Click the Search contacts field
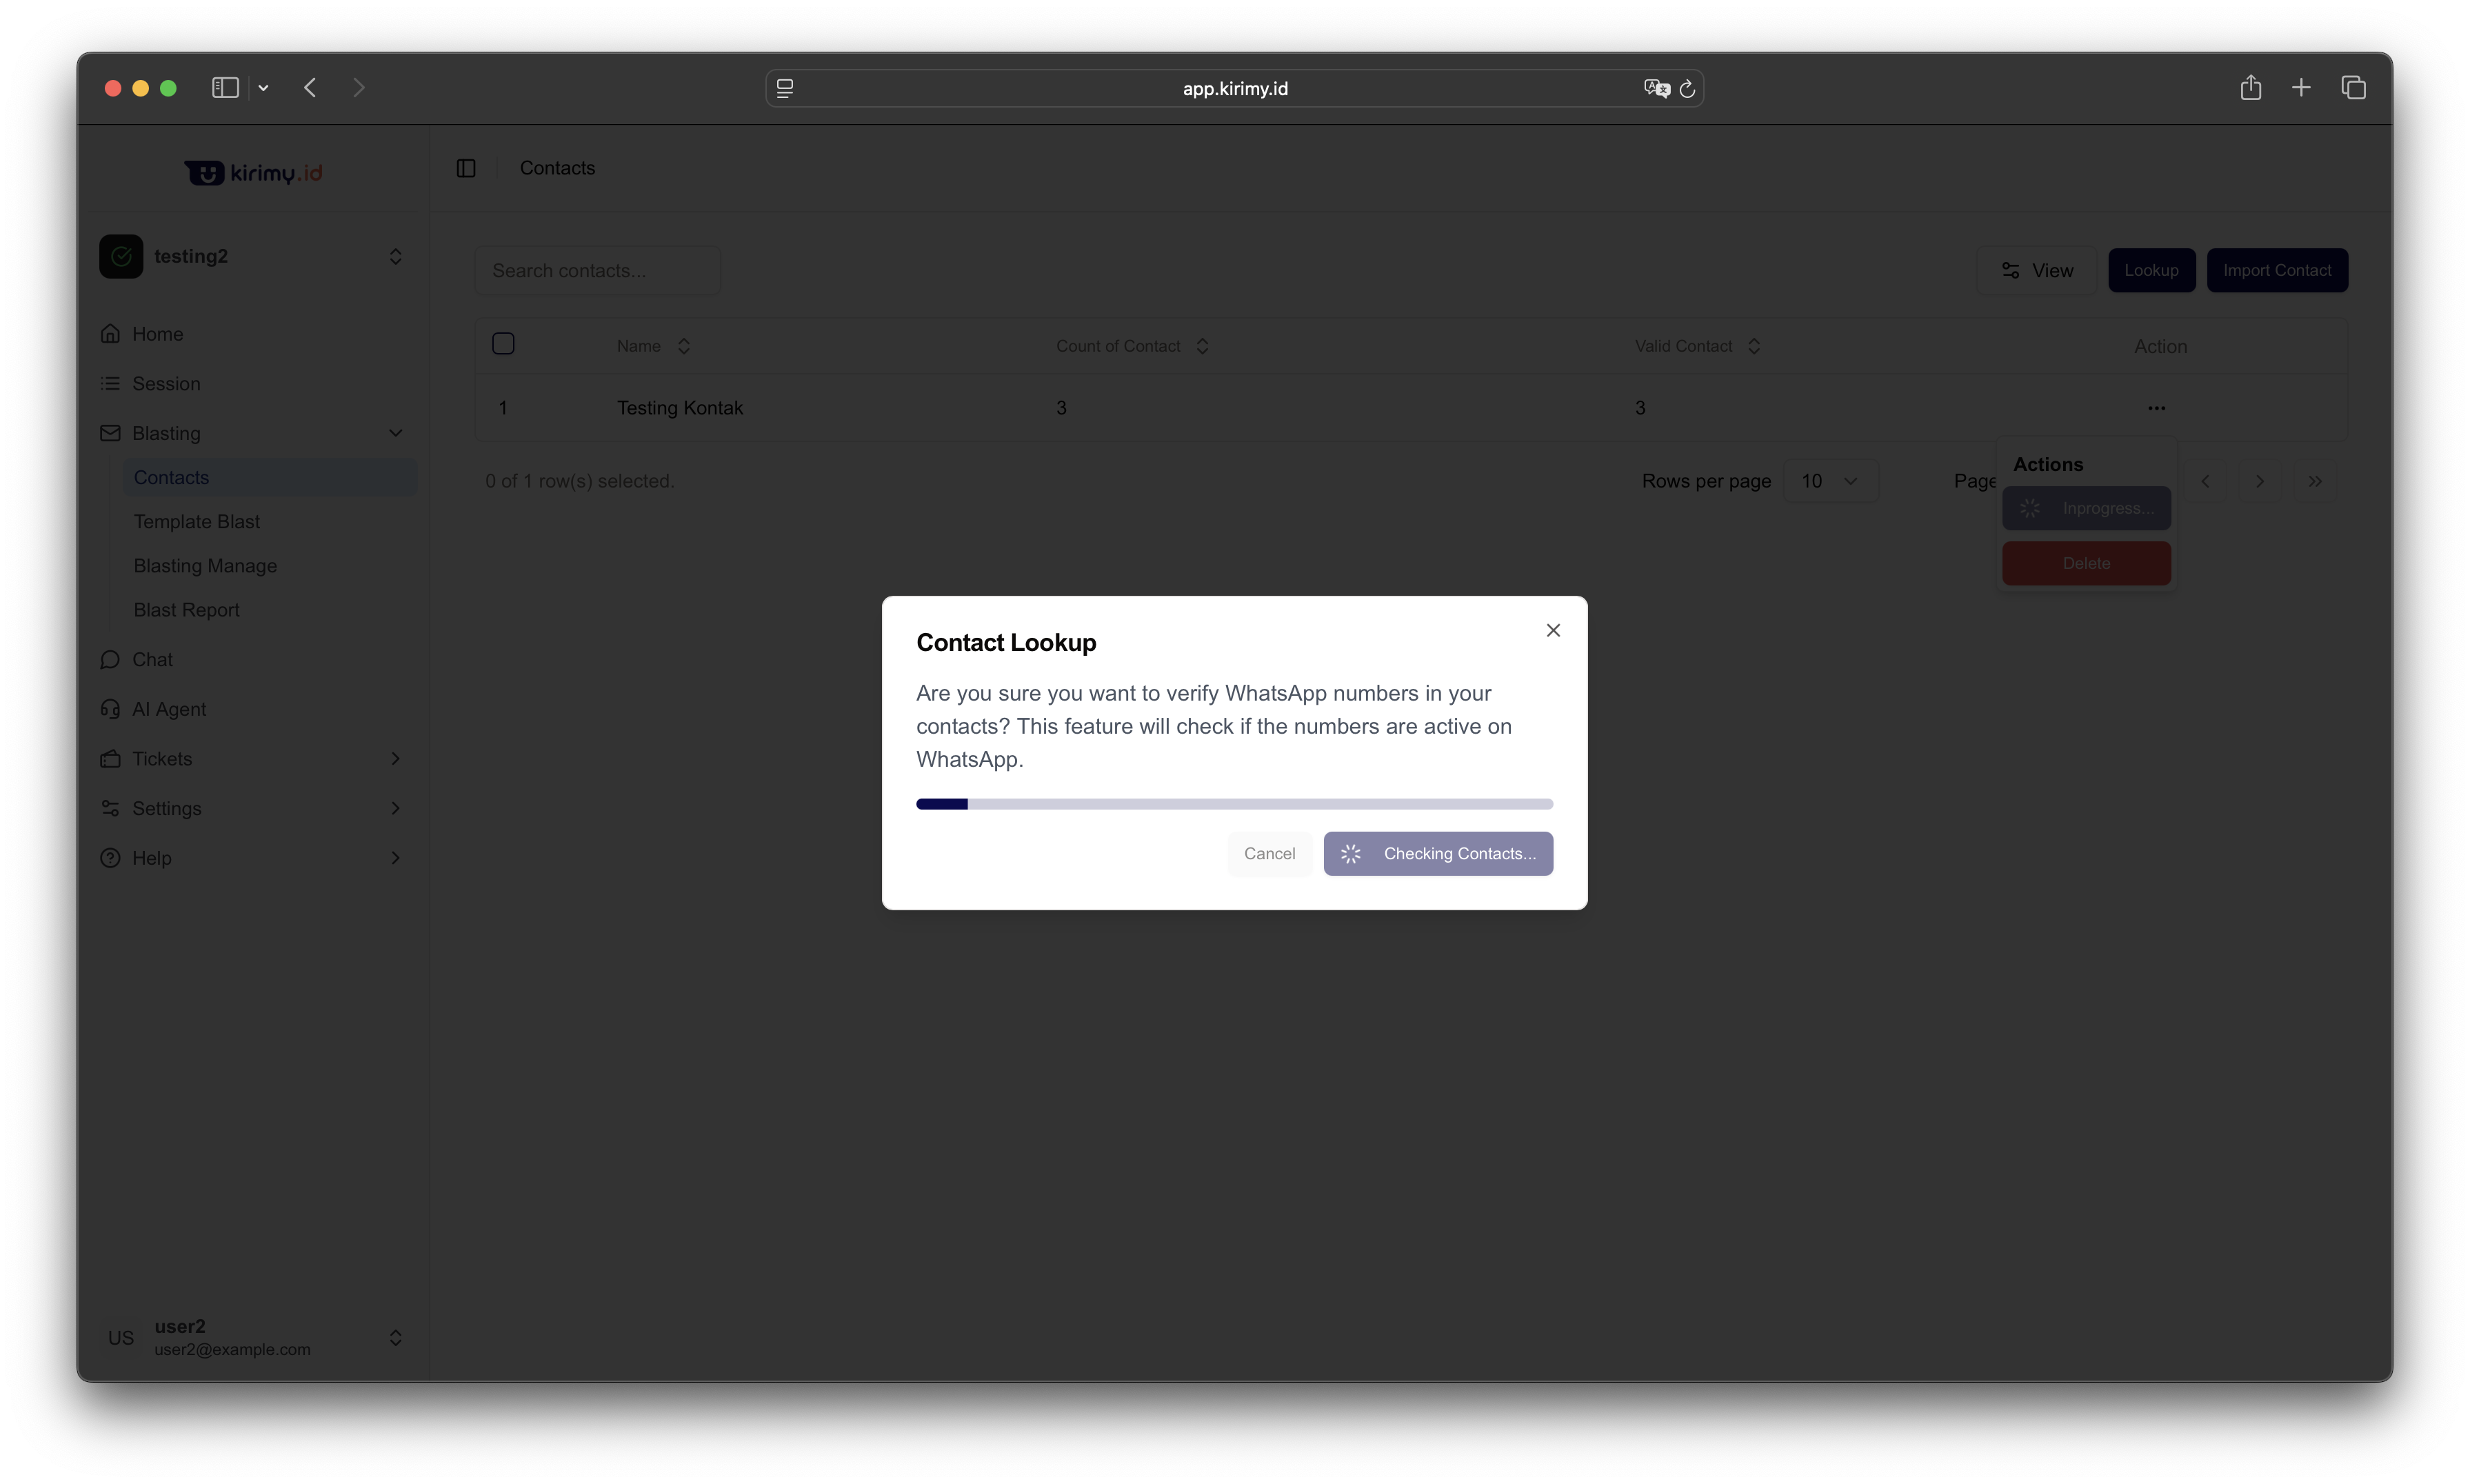 (x=597, y=271)
